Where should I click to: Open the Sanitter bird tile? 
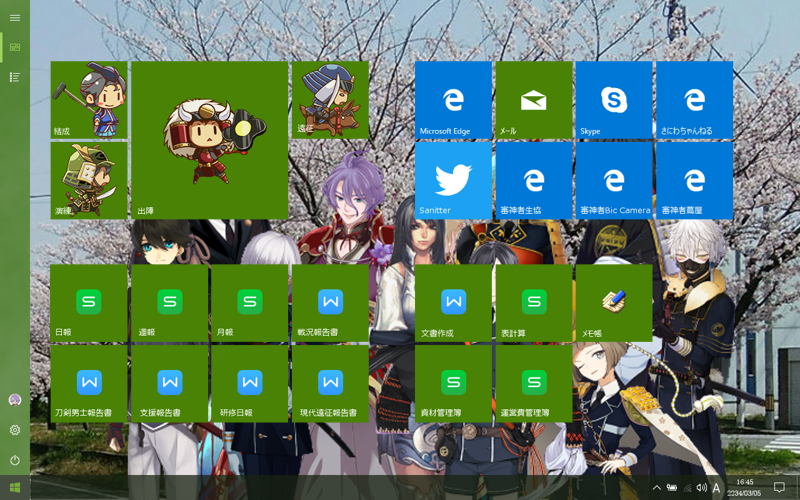coord(453,180)
